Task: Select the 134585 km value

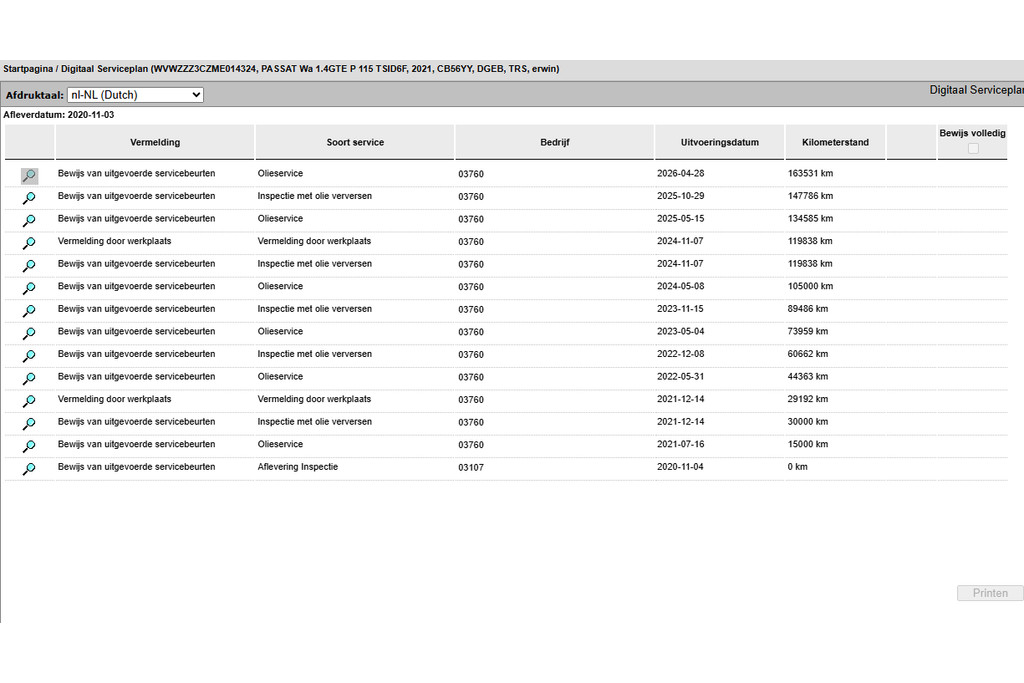Action: point(810,219)
